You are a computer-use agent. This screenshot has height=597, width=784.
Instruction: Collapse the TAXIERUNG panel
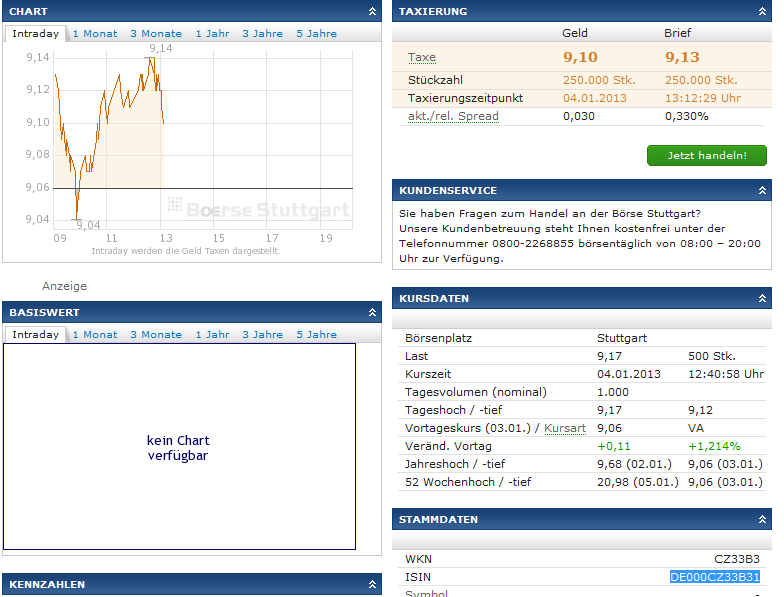(x=762, y=11)
